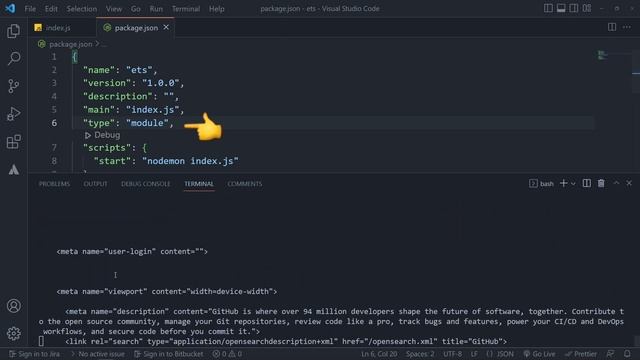This screenshot has width=640, height=360.
Task: Change end of line sequence LF
Action: pyautogui.click(x=474, y=354)
